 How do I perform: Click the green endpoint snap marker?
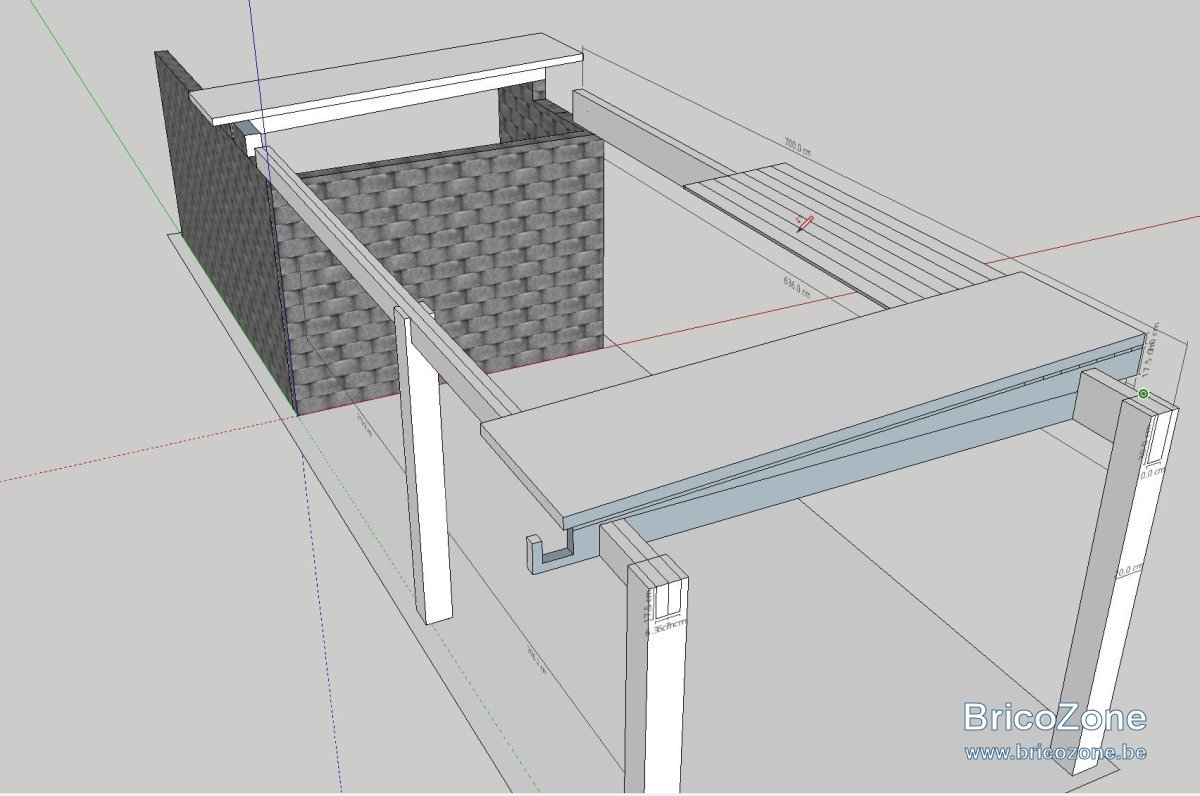click(1143, 394)
